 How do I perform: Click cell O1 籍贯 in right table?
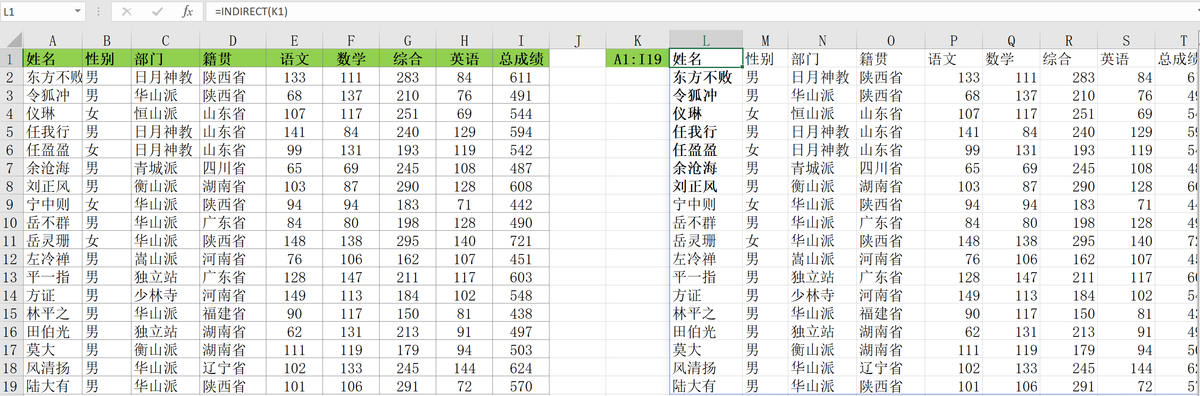point(890,59)
